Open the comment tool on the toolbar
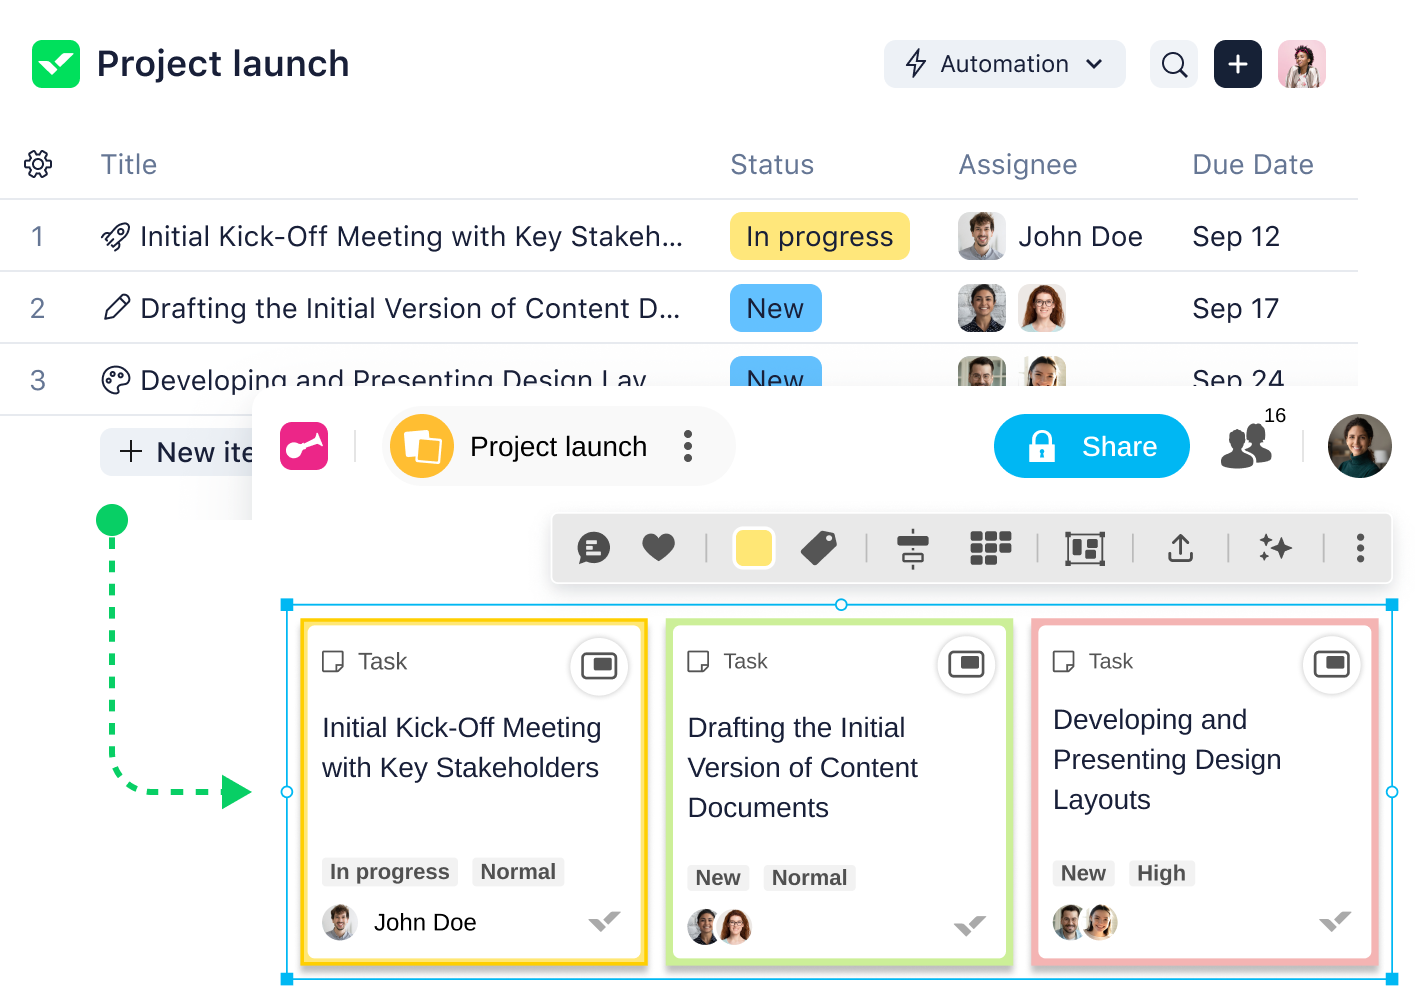The height and width of the screenshot is (1008, 1424). (x=593, y=548)
